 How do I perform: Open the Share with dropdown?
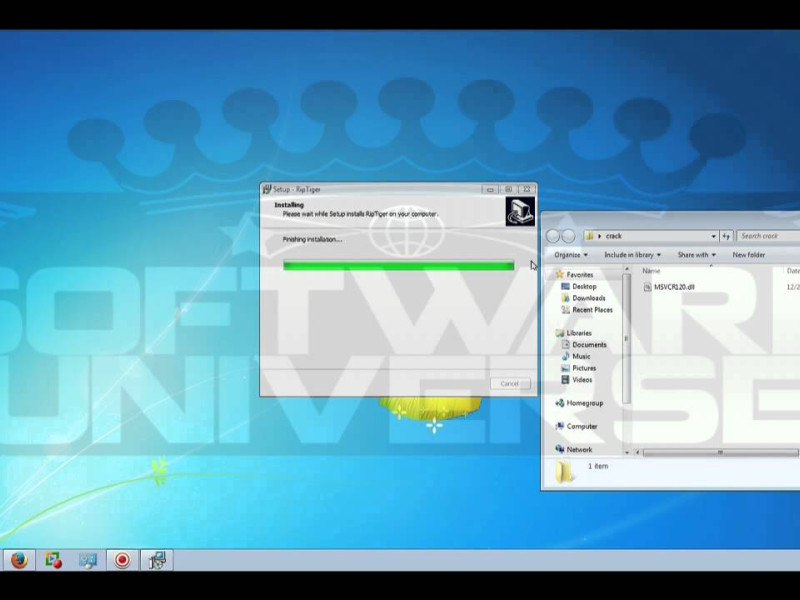696,255
